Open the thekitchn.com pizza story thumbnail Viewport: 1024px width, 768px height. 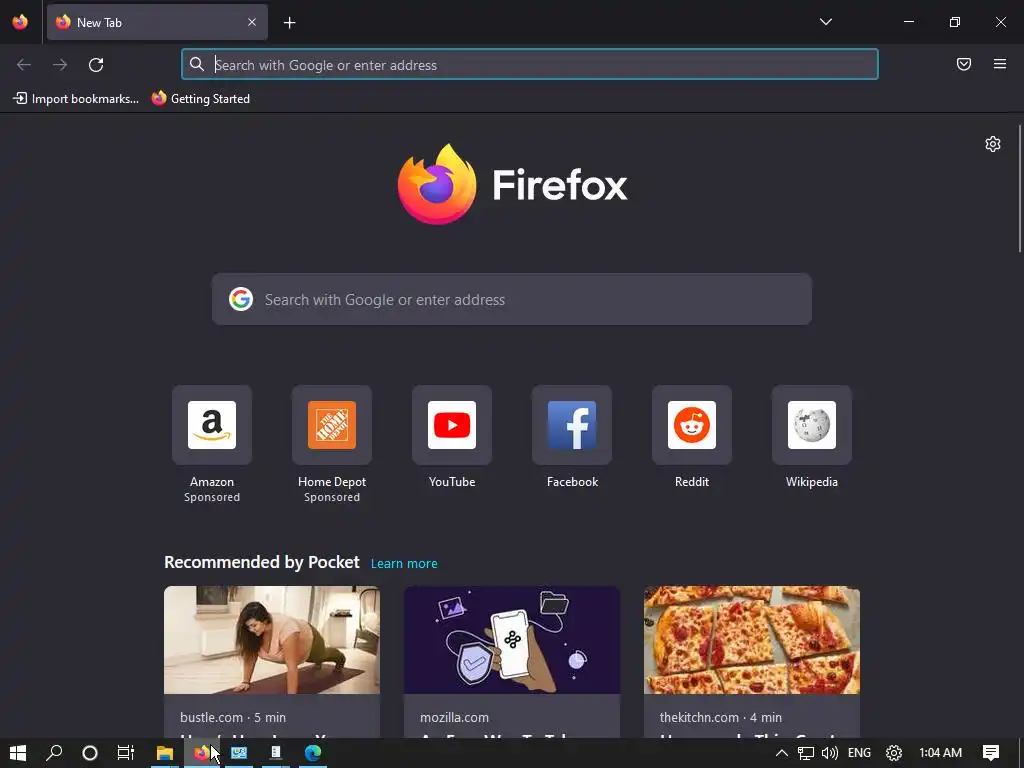pyautogui.click(x=752, y=640)
